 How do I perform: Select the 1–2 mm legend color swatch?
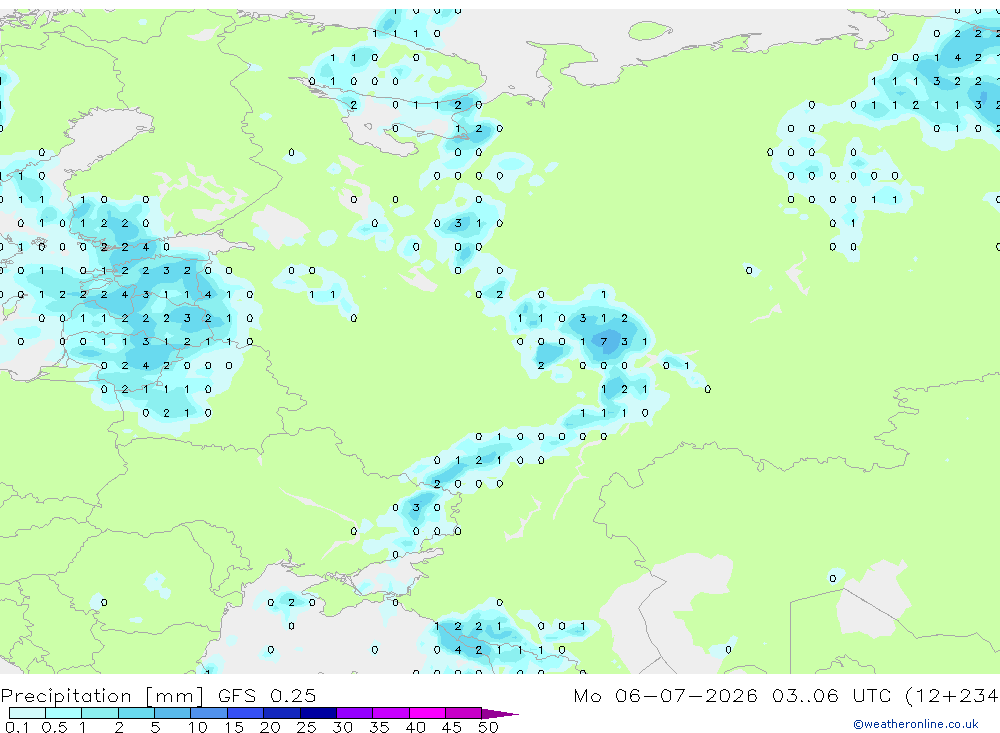[x=100, y=713]
